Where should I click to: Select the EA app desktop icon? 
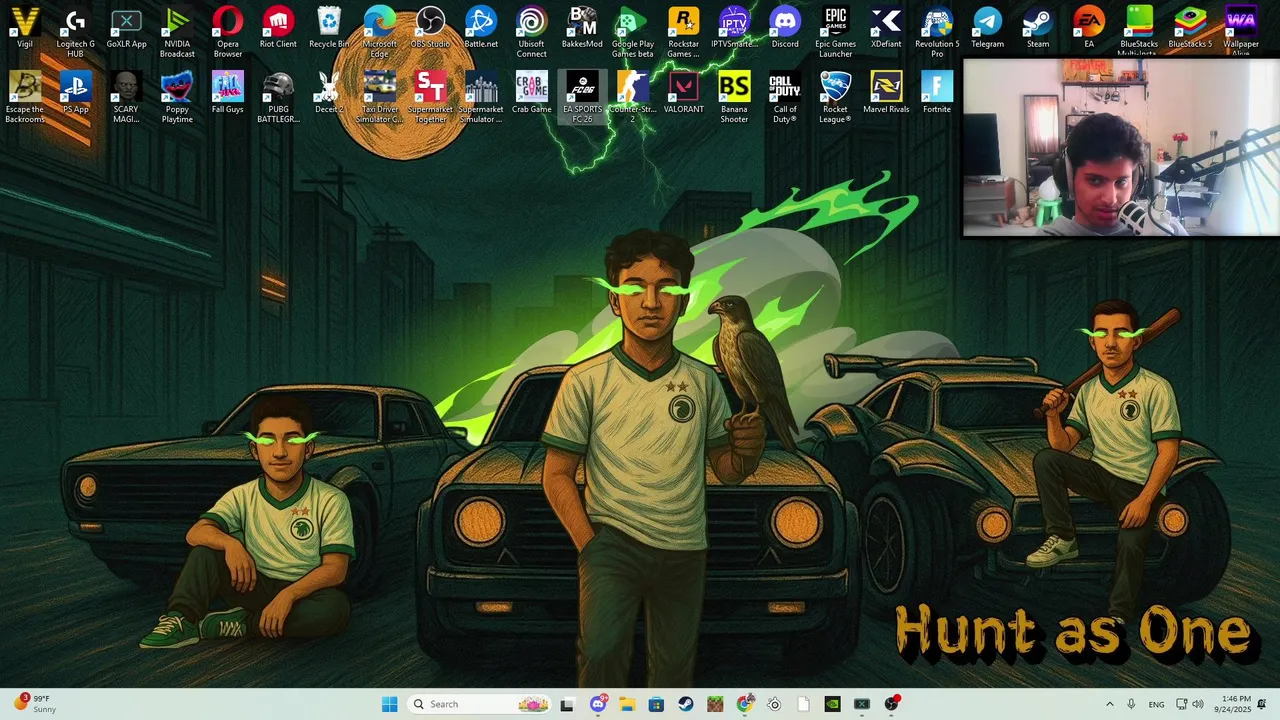[x=1089, y=28]
